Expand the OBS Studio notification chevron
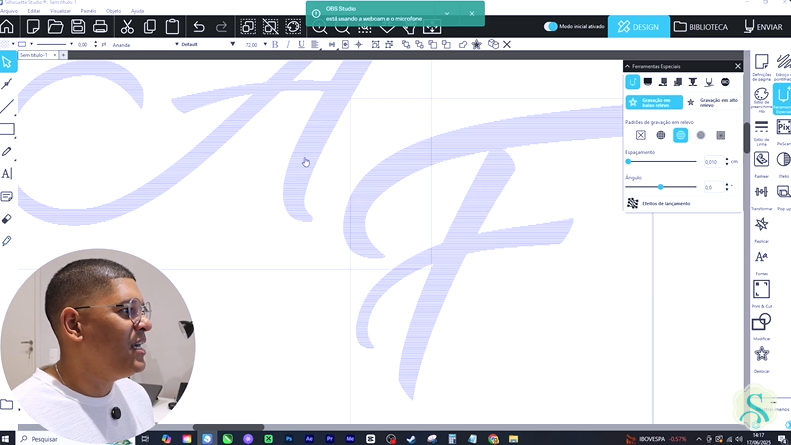 (447, 14)
